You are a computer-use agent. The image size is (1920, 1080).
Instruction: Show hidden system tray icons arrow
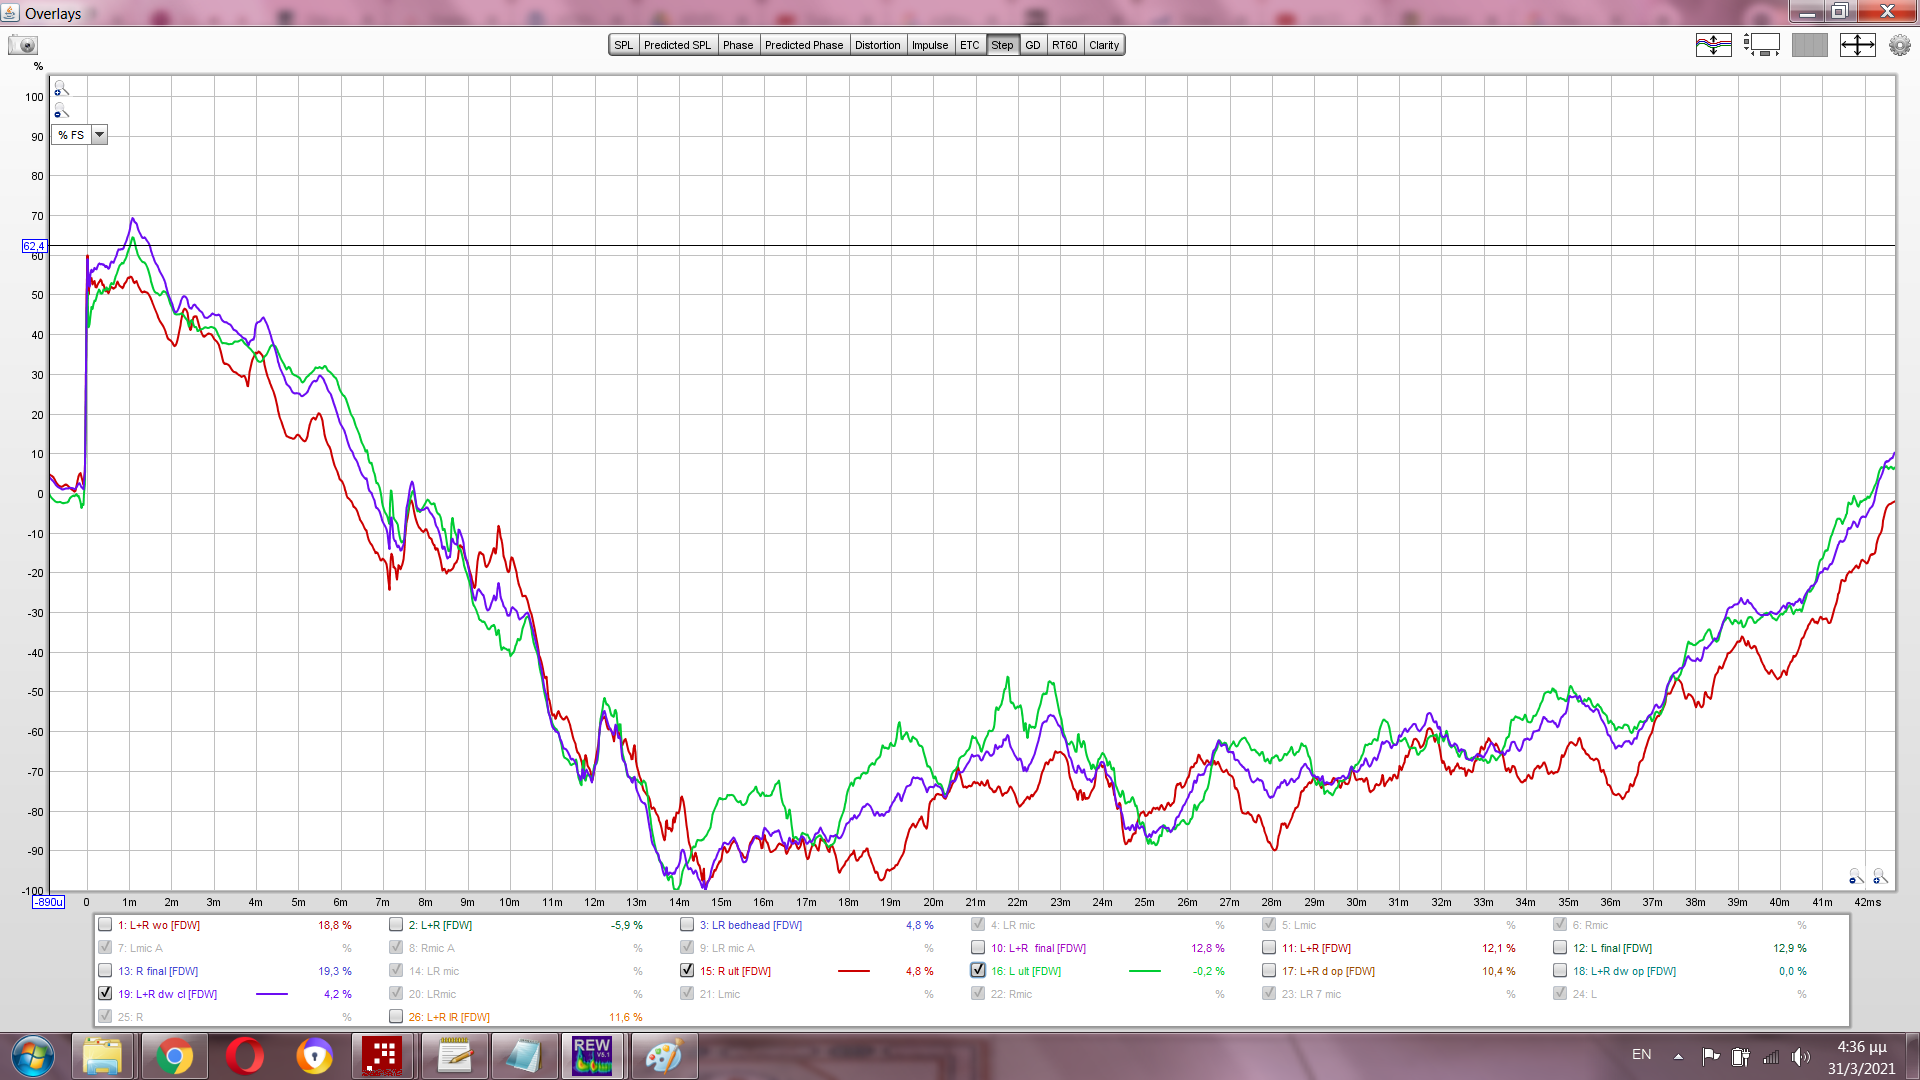(1678, 1056)
